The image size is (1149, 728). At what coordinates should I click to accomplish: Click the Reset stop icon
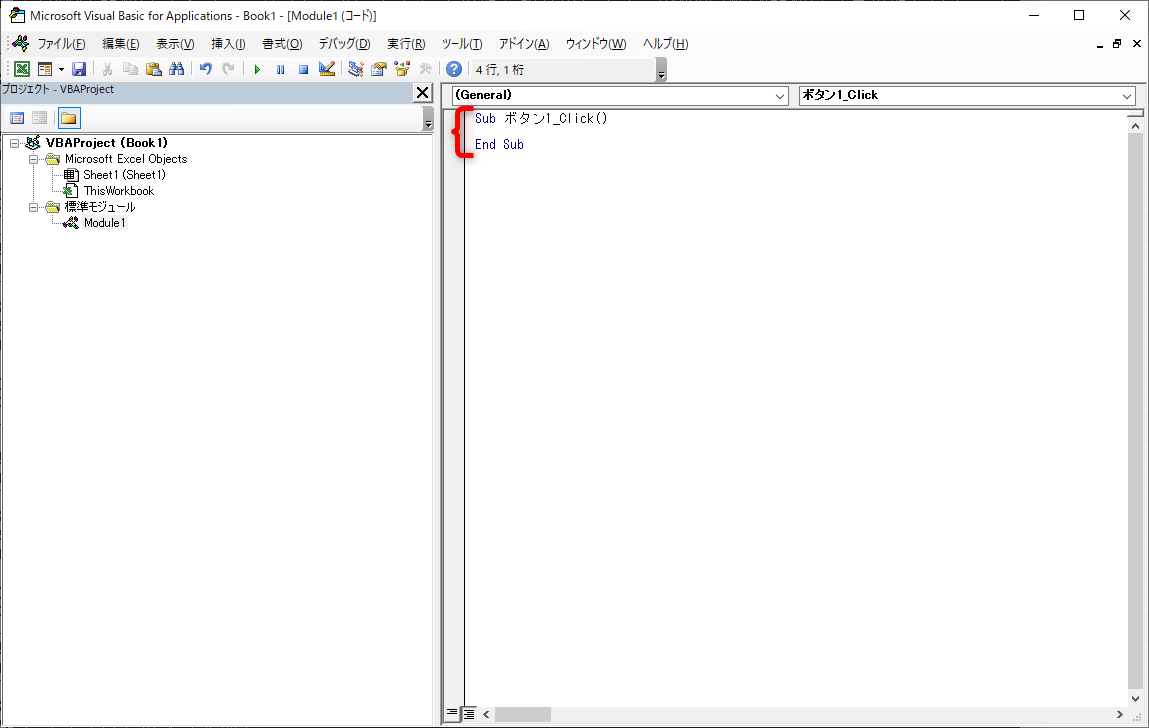[x=303, y=69]
